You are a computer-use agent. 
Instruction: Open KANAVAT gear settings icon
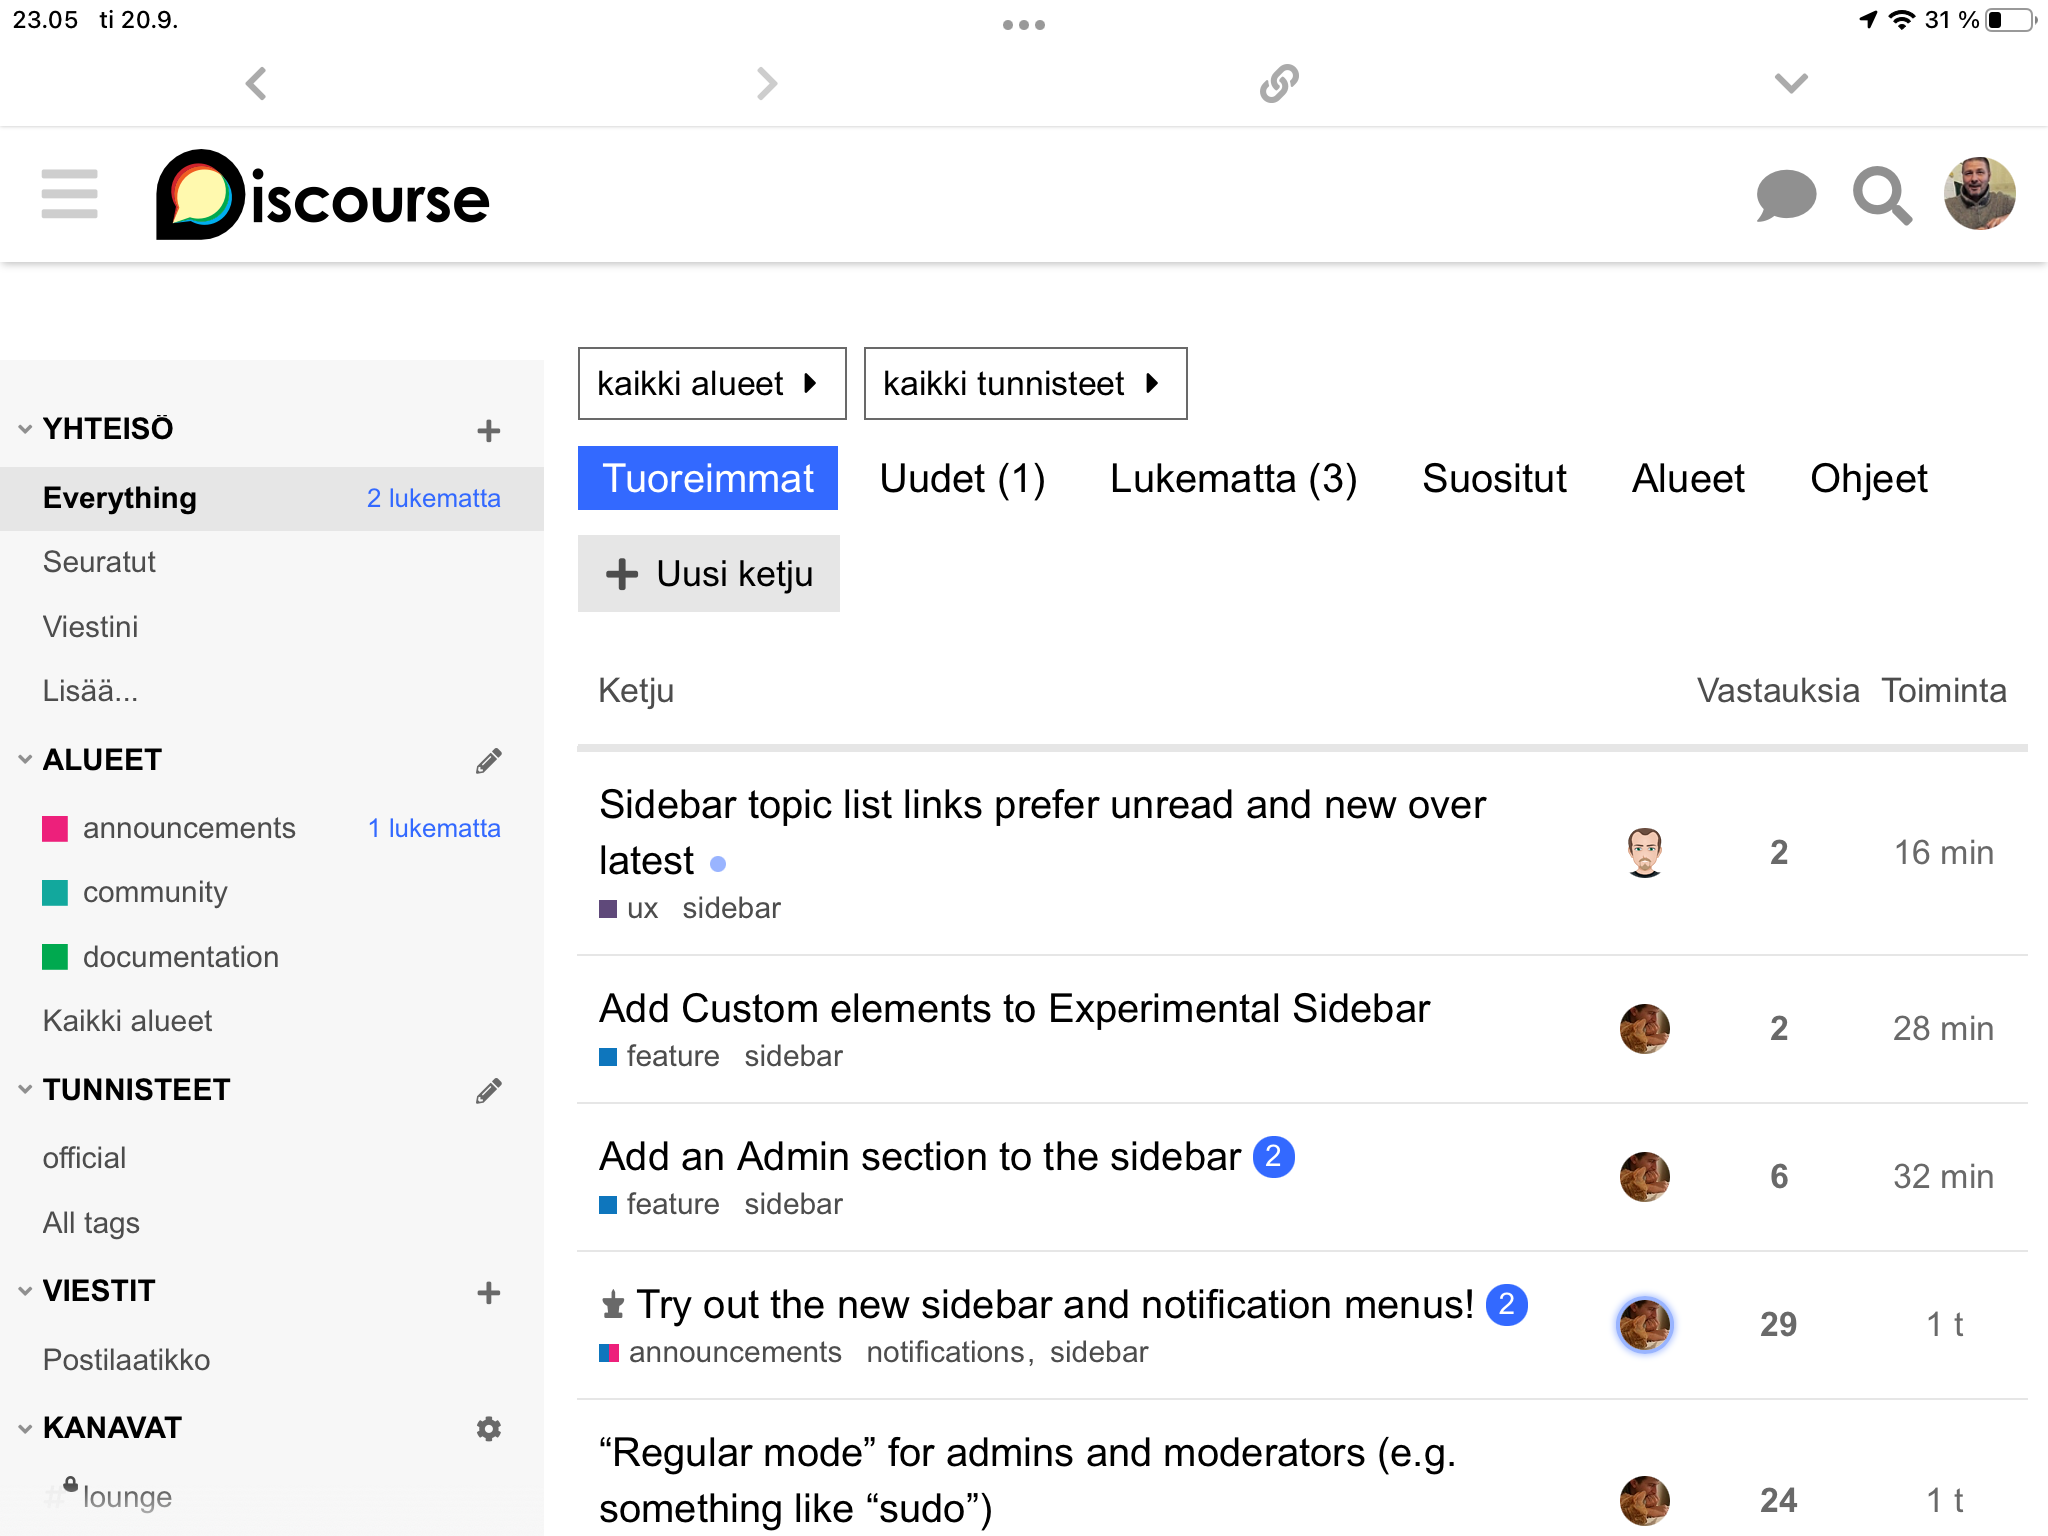(488, 1428)
